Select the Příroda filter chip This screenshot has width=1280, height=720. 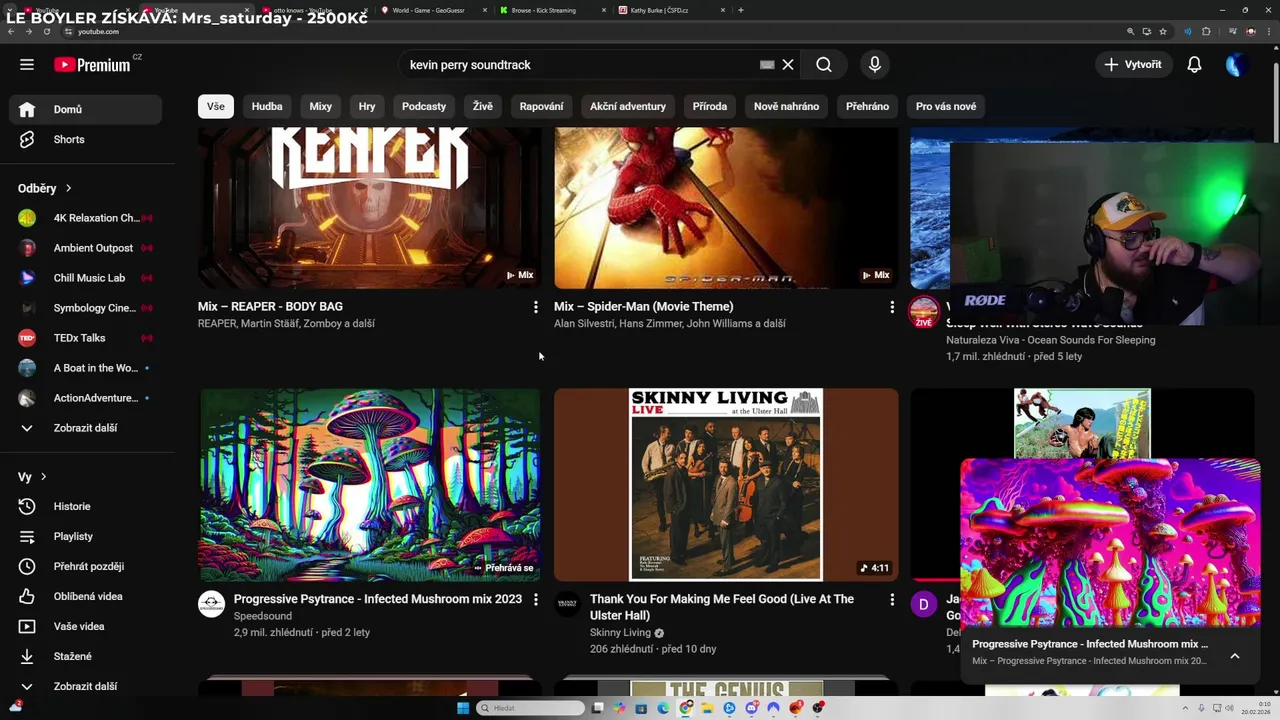[710, 106]
